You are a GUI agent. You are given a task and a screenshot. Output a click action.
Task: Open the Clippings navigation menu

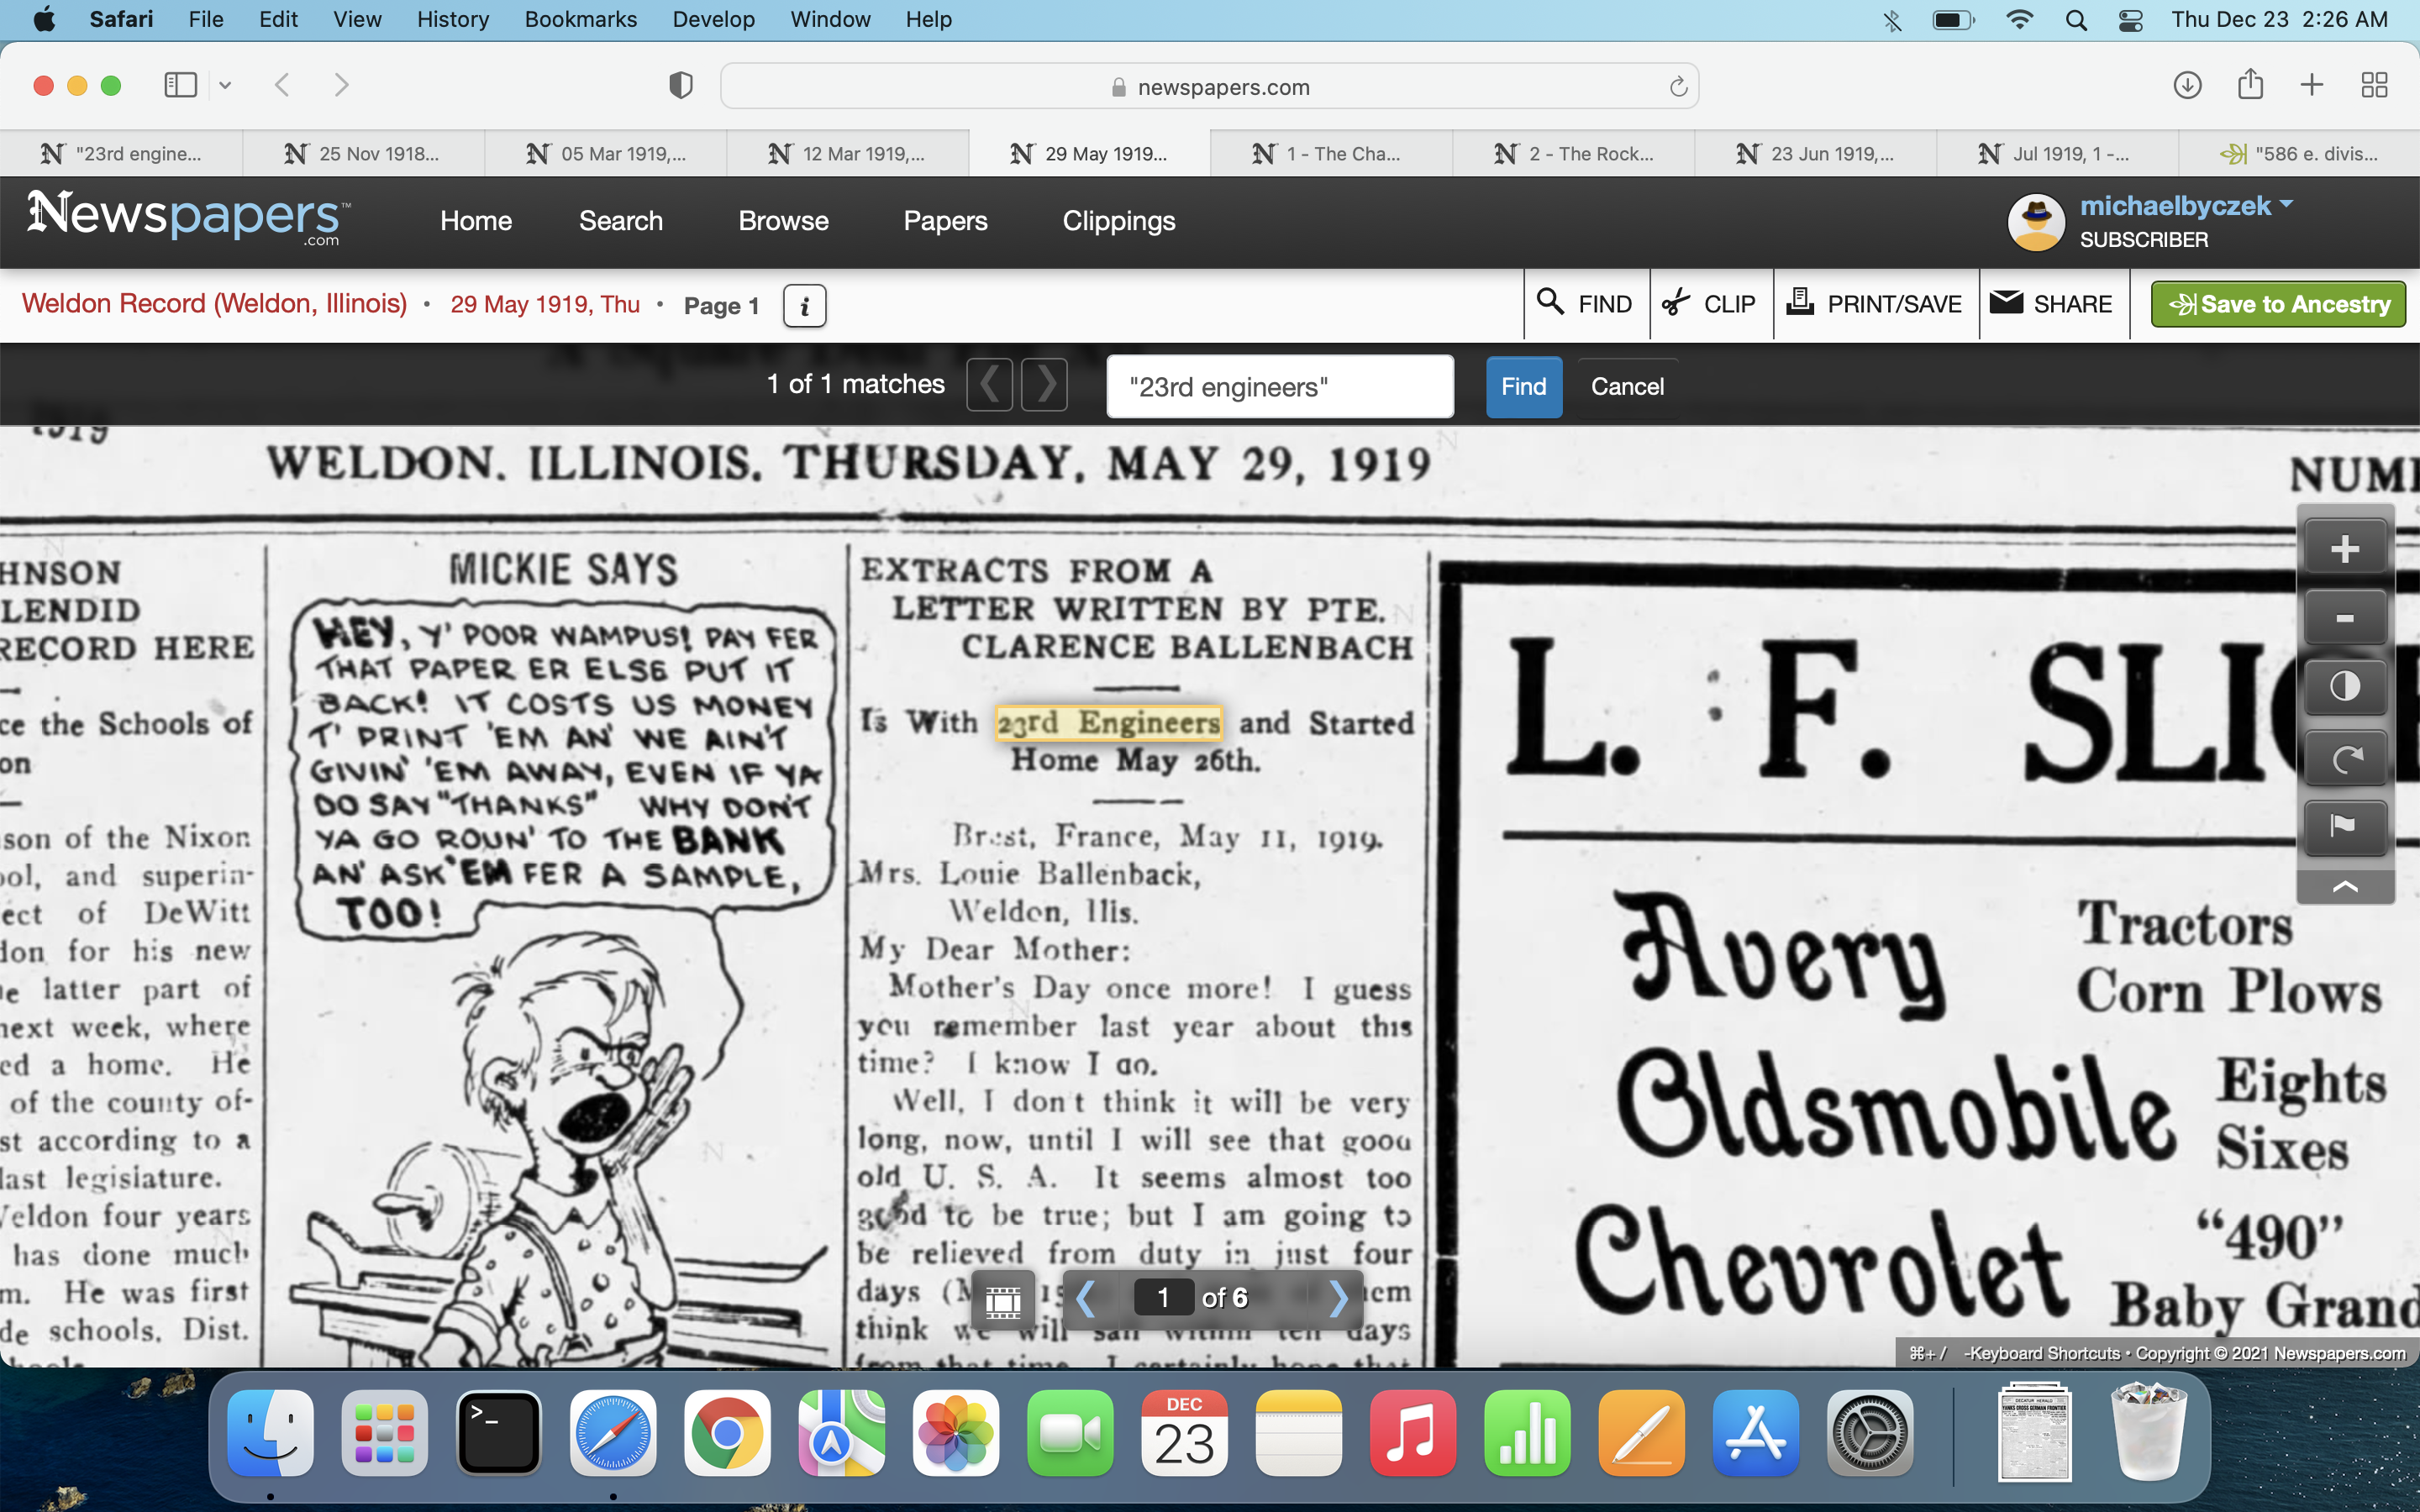pyautogui.click(x=1118, y=221)
